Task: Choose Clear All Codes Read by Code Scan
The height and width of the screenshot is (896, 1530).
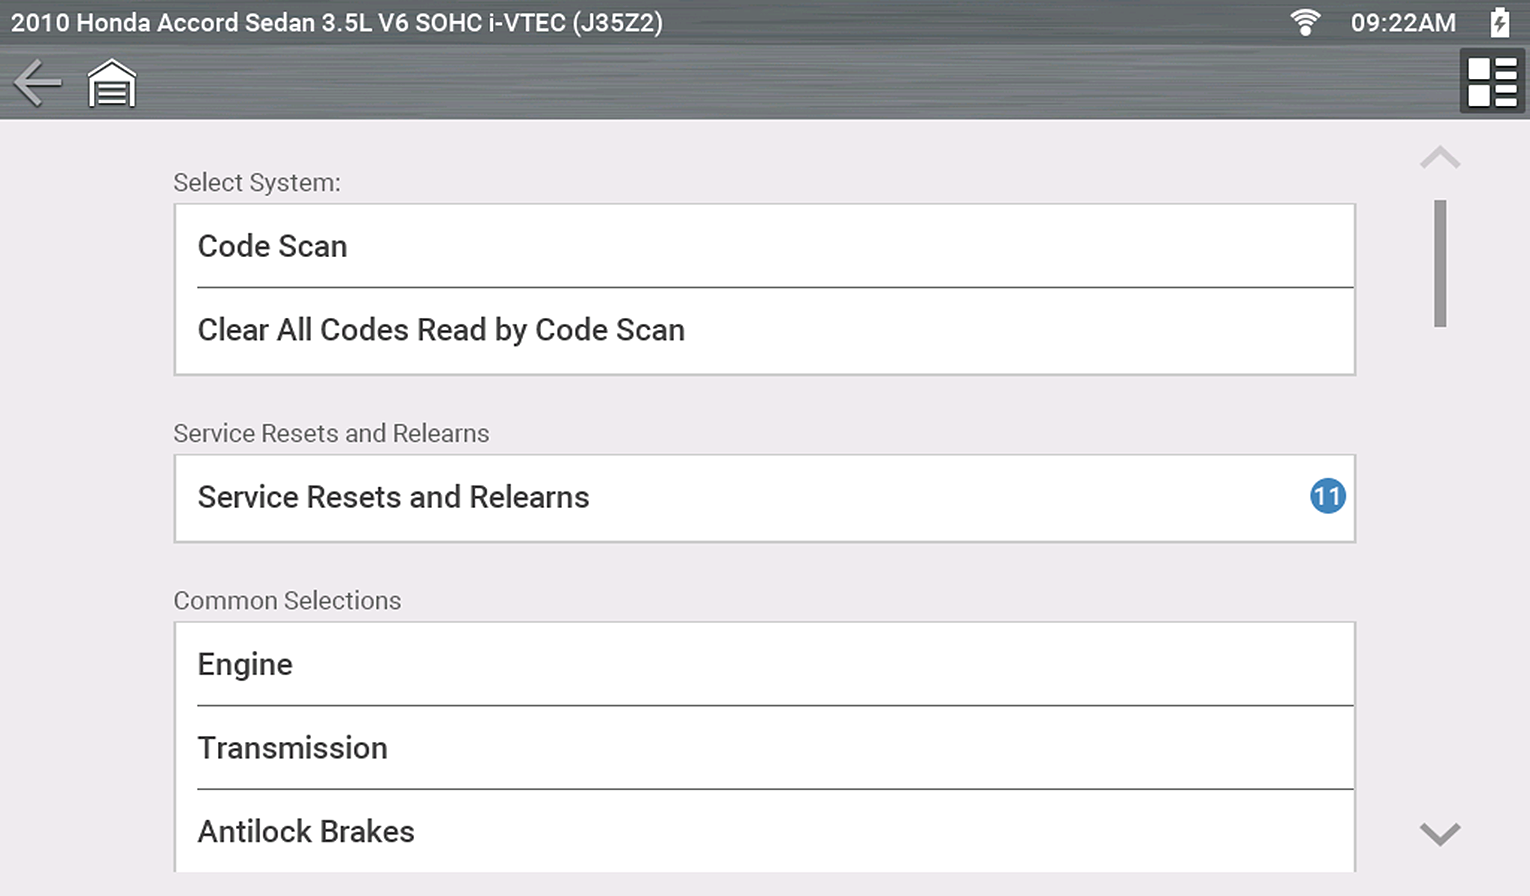Action: tap(764, 330)
